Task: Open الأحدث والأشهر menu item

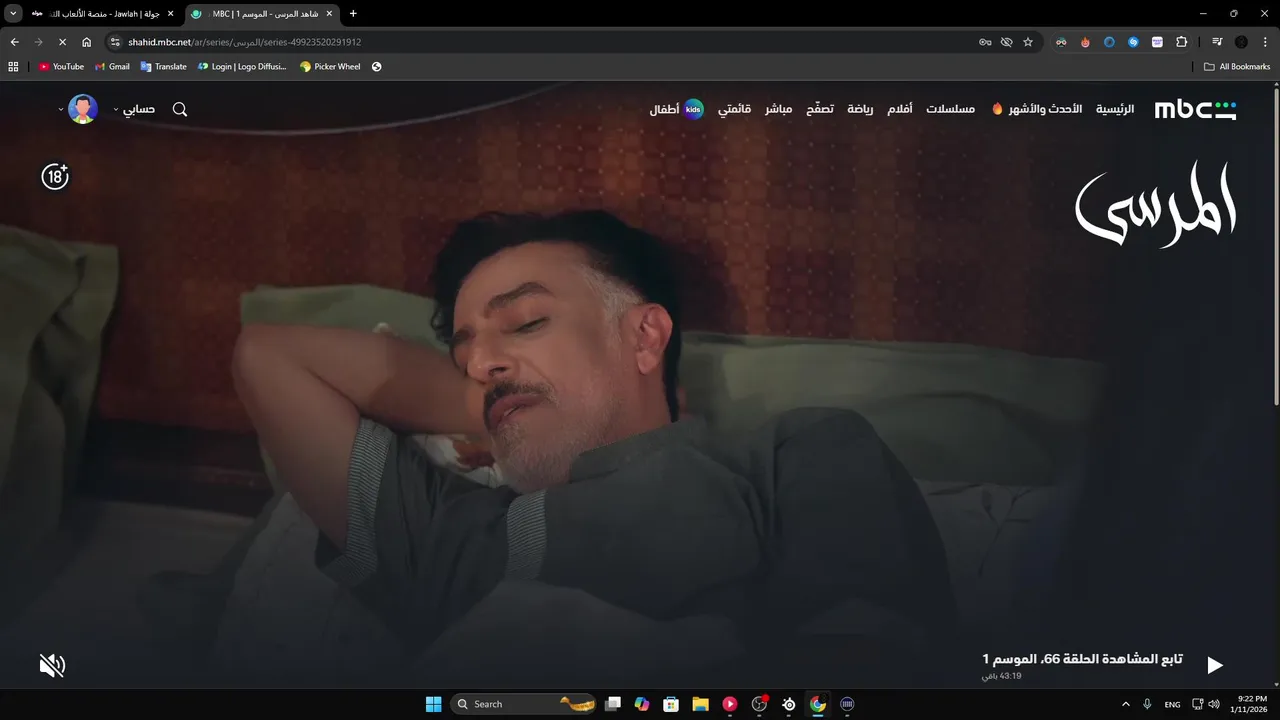Action: click(x=1037, y=109)
